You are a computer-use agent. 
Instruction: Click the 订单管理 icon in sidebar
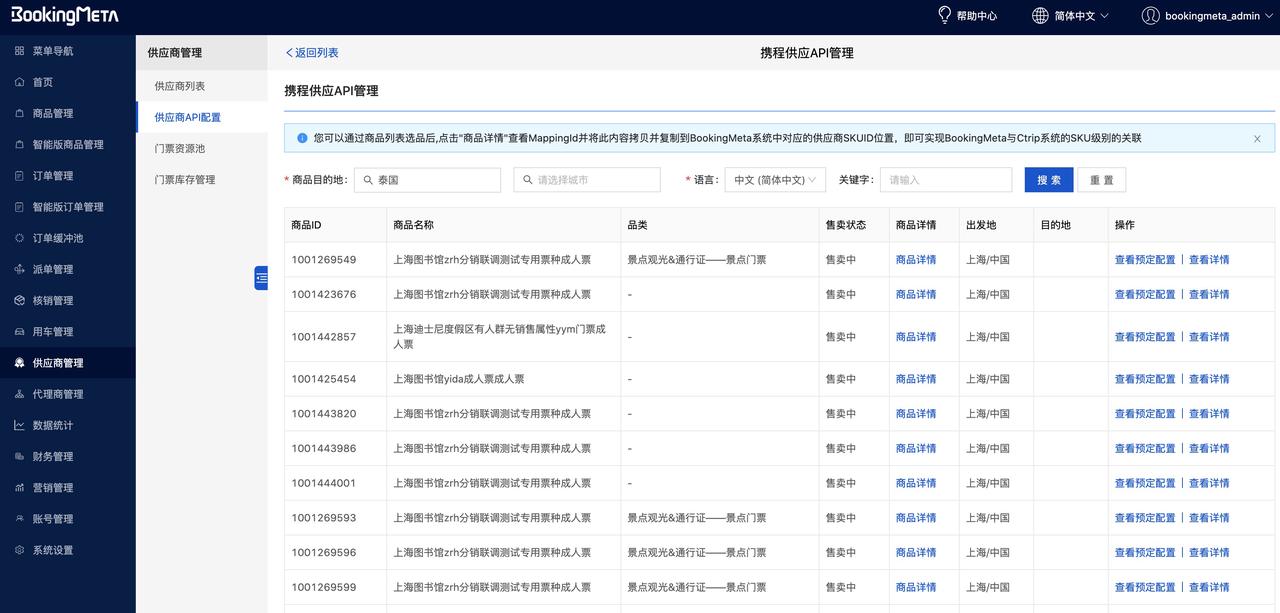point(19,176)
